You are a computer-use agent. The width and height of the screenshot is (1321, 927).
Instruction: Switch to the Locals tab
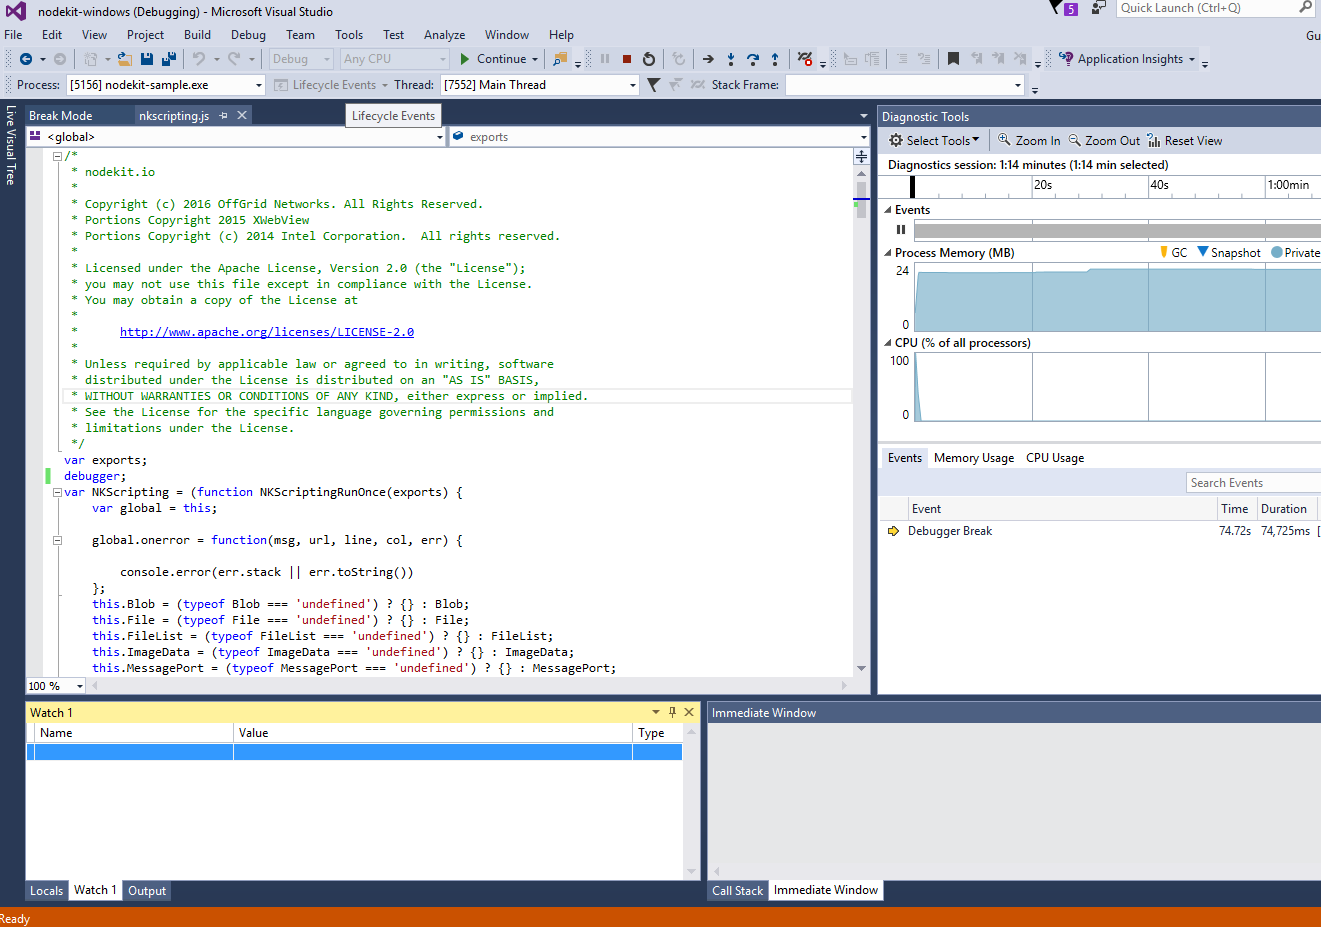click(x=46, y=891)
